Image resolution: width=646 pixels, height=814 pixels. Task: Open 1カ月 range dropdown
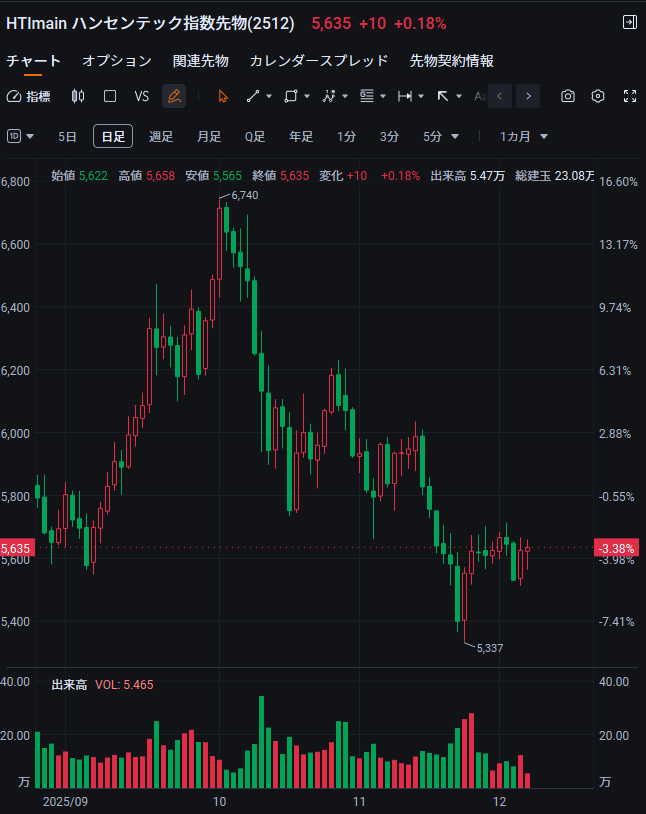coord(523,137)
